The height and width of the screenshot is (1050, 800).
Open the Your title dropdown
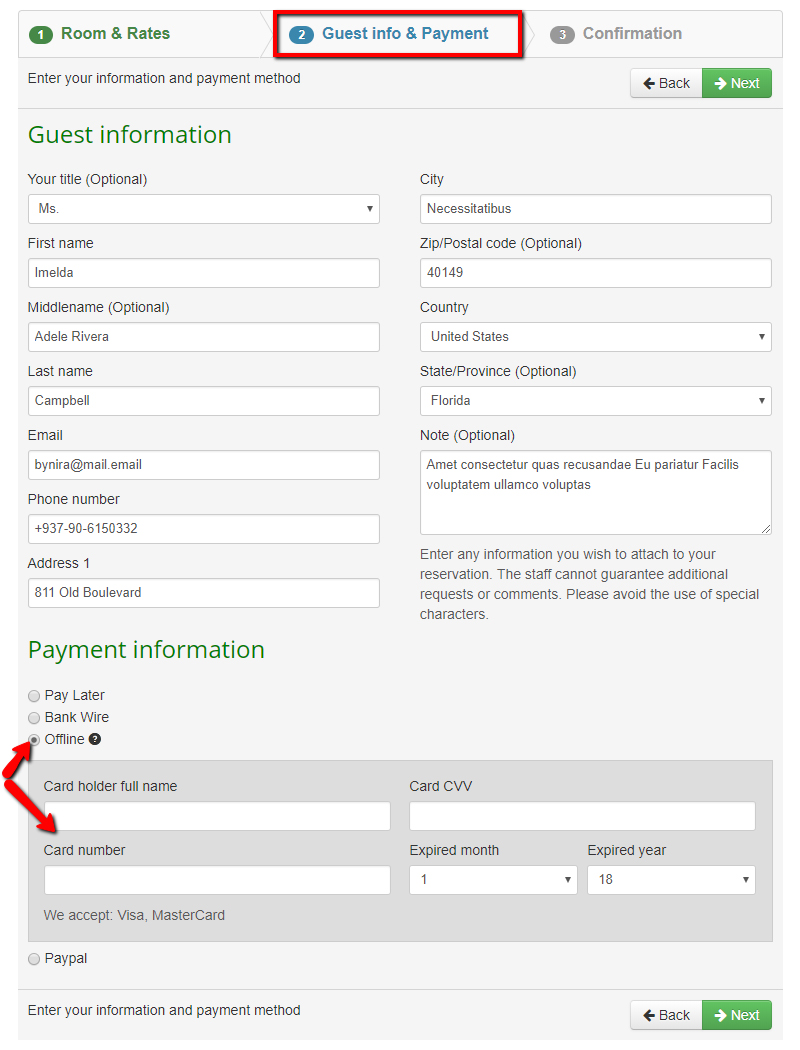pyautogui.click(x=204, y=209)
